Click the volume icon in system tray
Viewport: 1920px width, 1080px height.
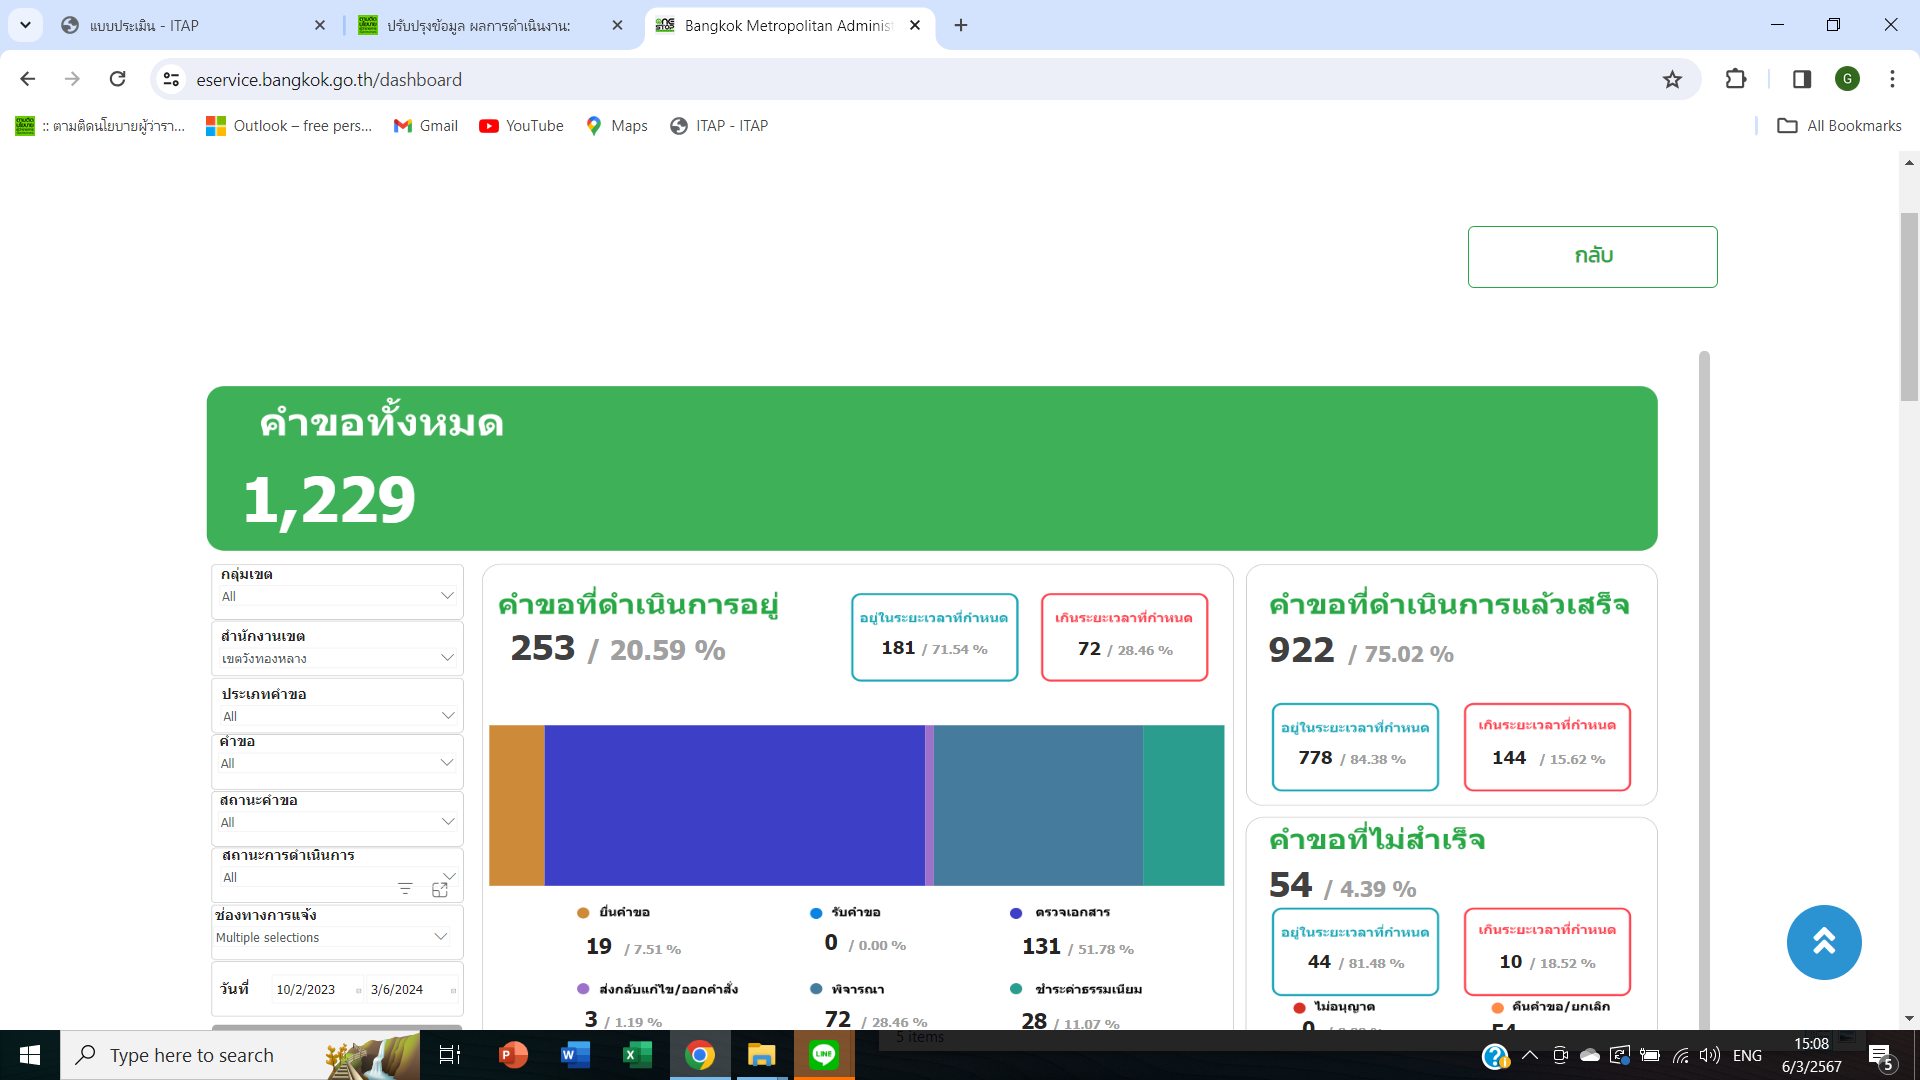coord(1709,1055)
